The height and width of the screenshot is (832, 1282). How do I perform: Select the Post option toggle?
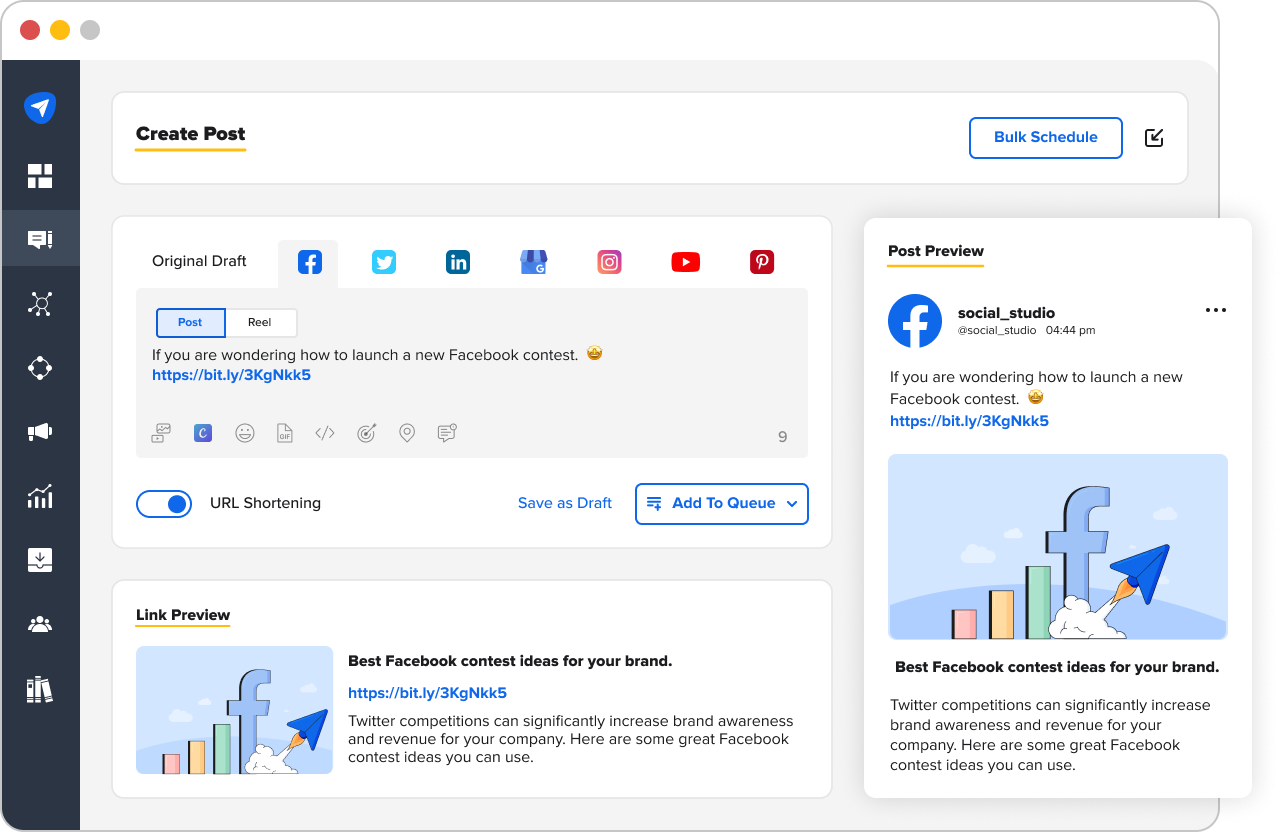190,322
